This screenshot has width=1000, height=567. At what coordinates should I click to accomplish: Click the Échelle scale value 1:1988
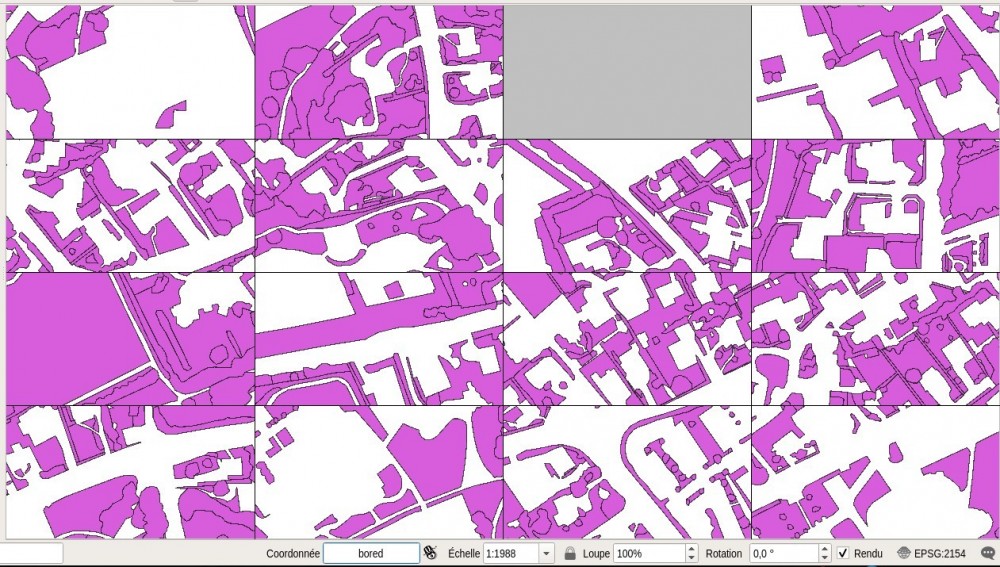(509, 553)
